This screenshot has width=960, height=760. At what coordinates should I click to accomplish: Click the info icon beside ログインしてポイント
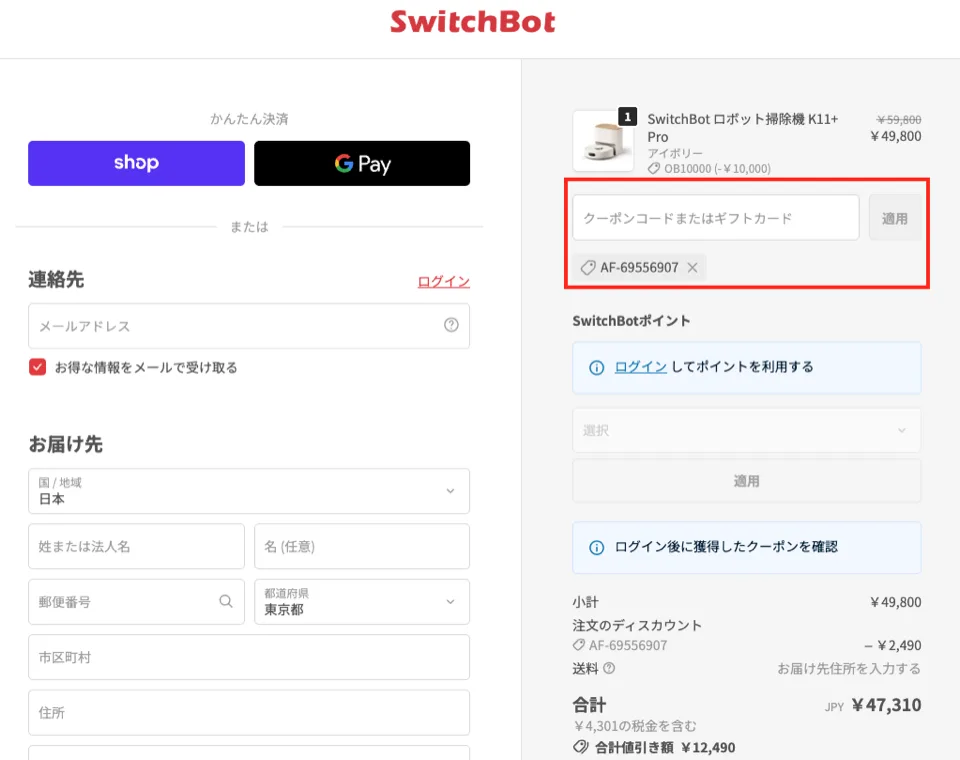click(x=596, y=367)
